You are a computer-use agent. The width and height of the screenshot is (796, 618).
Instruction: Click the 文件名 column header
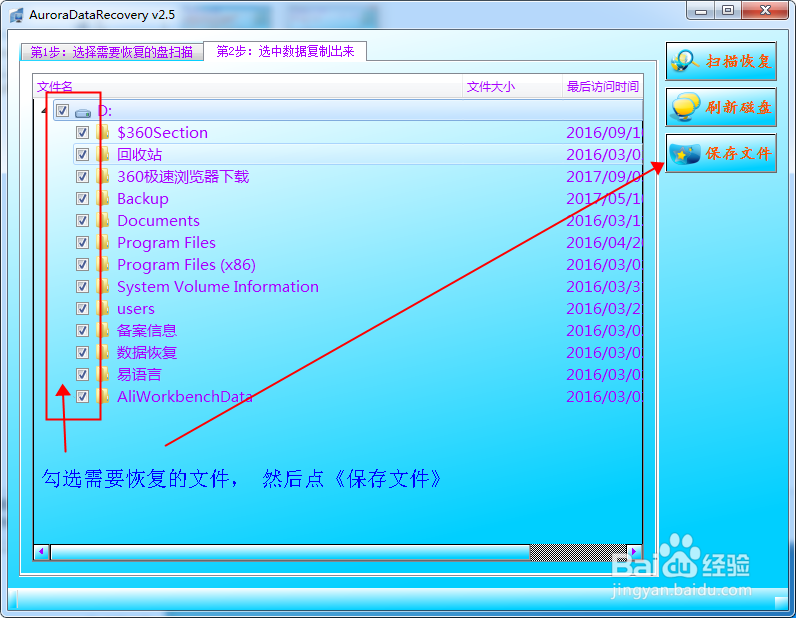(x=248, y=86)
